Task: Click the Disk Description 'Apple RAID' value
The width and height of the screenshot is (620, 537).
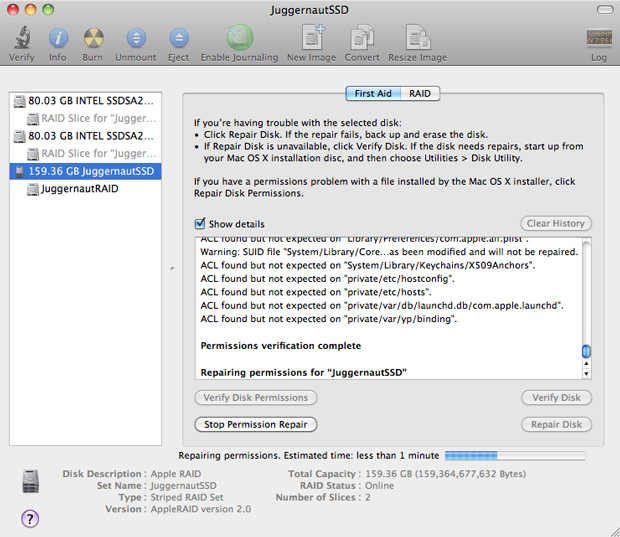Action: tap(176, 474)
